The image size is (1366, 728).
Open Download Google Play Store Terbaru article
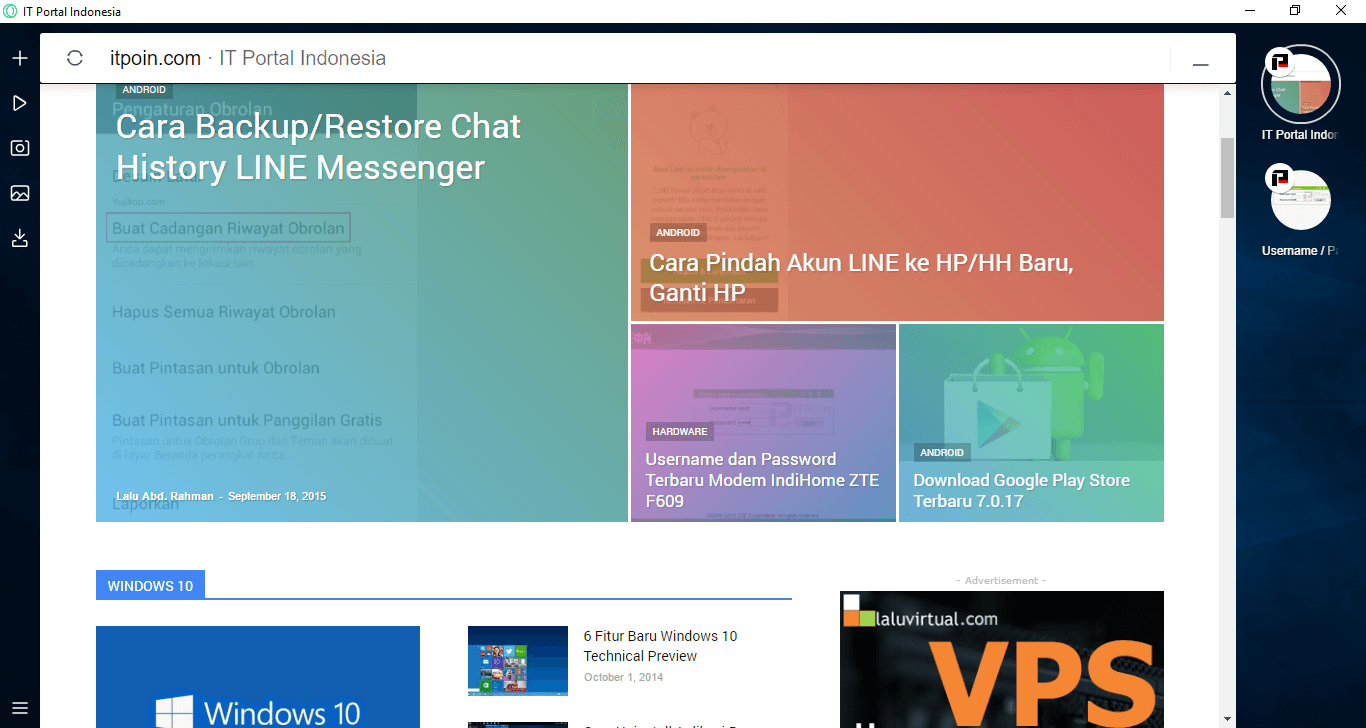pos(1021,490)
